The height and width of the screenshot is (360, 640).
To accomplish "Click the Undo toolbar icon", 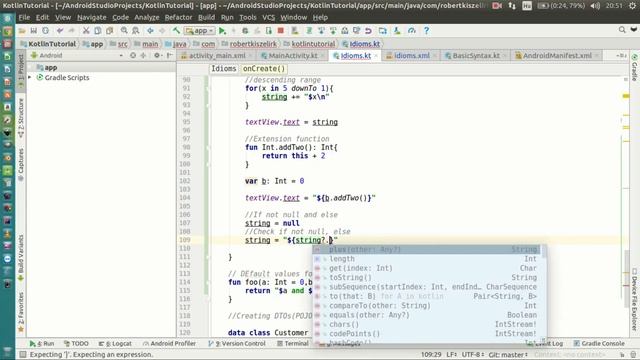I will pyautogui.click(x=60, y=31).
